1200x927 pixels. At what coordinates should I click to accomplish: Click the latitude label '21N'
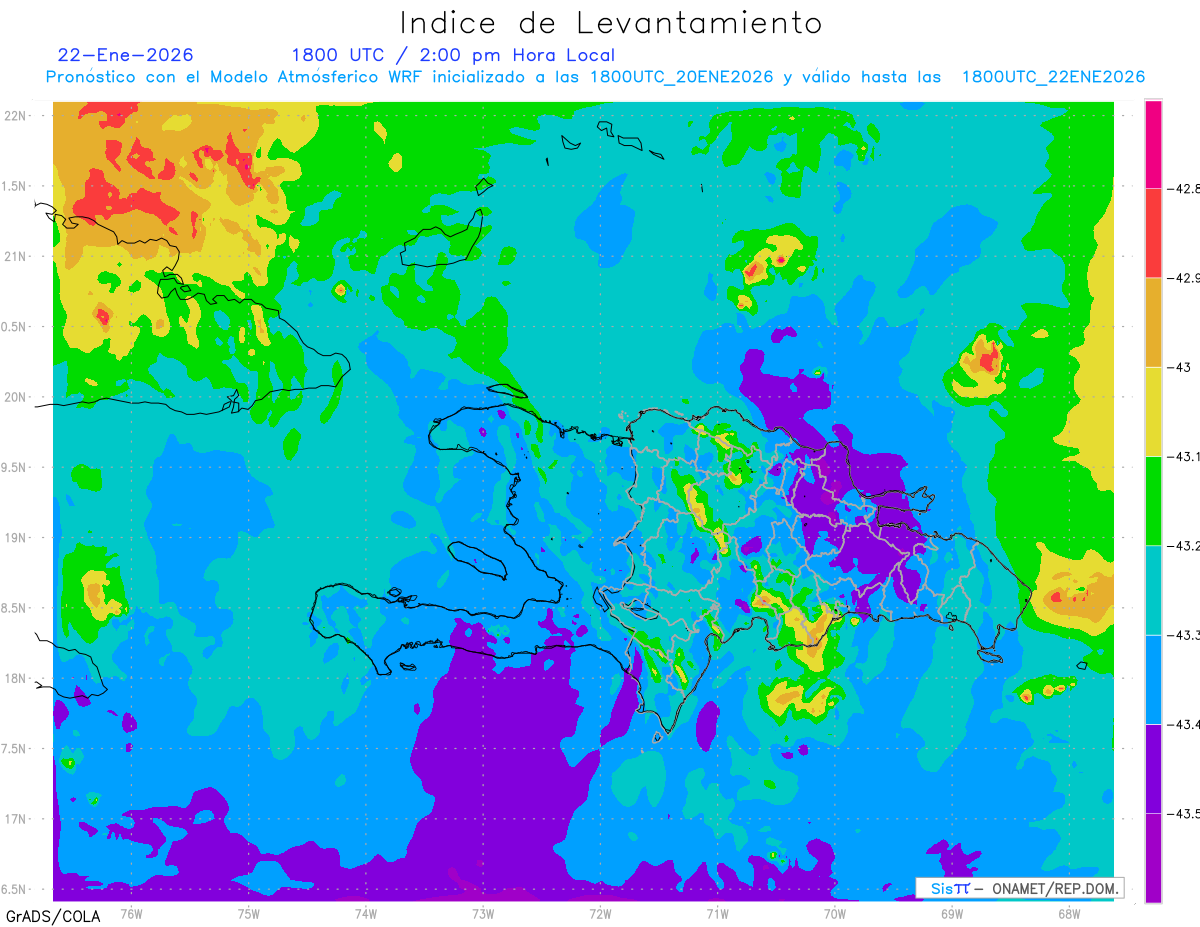point(17,257)
